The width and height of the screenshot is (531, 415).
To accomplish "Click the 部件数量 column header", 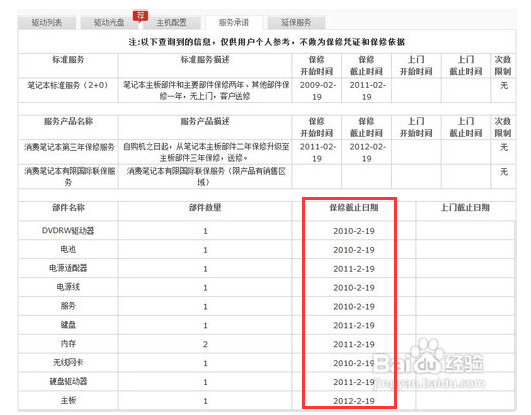I will pyautogui.click(x=205, y=208).
